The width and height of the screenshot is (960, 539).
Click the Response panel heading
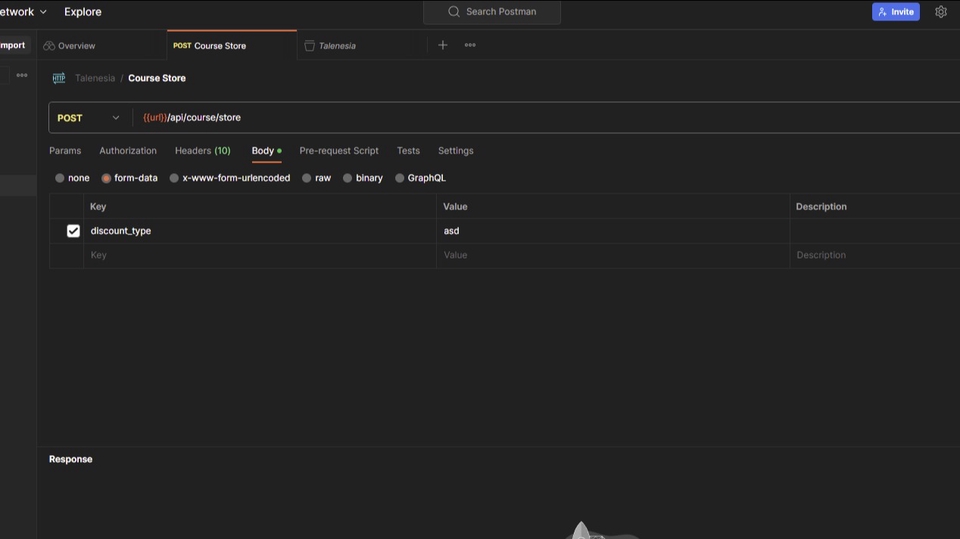click(x=70, y=459)
